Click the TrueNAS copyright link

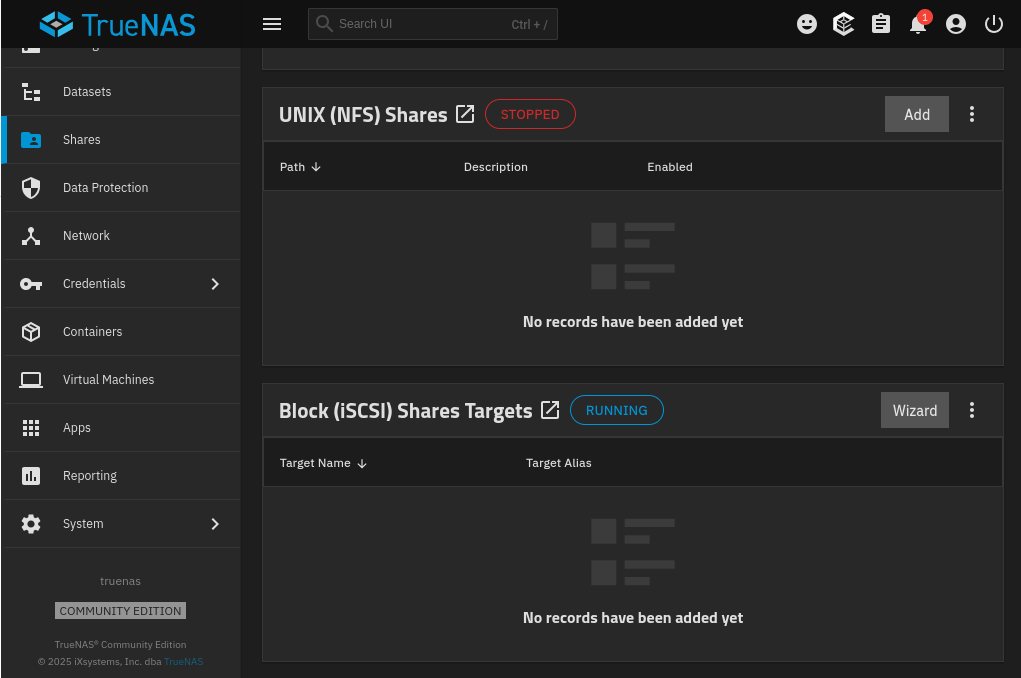click(x=183, y=662)
